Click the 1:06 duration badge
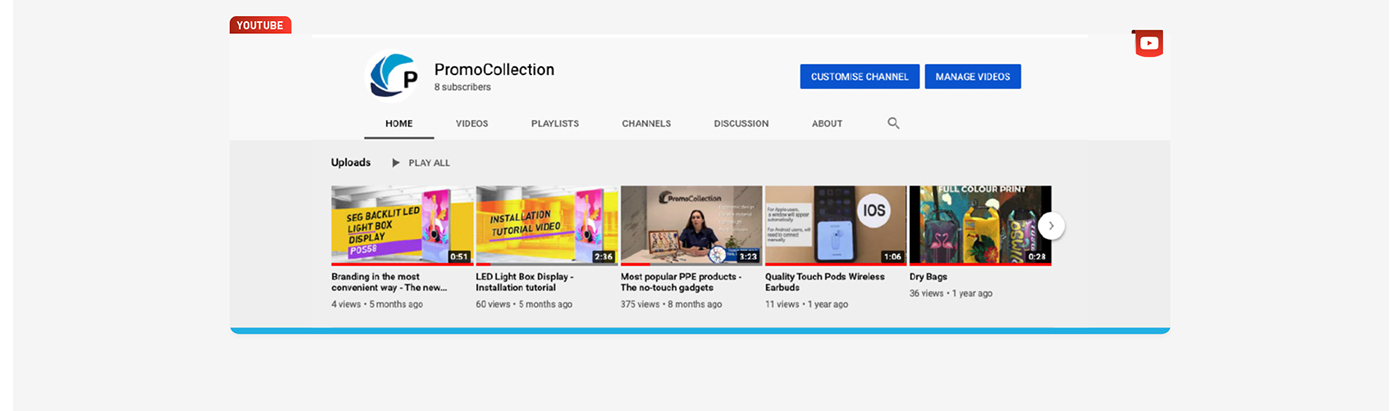The height and width of the screenshot is (411, 1400). pyautogui.click(x=893, y=257)
